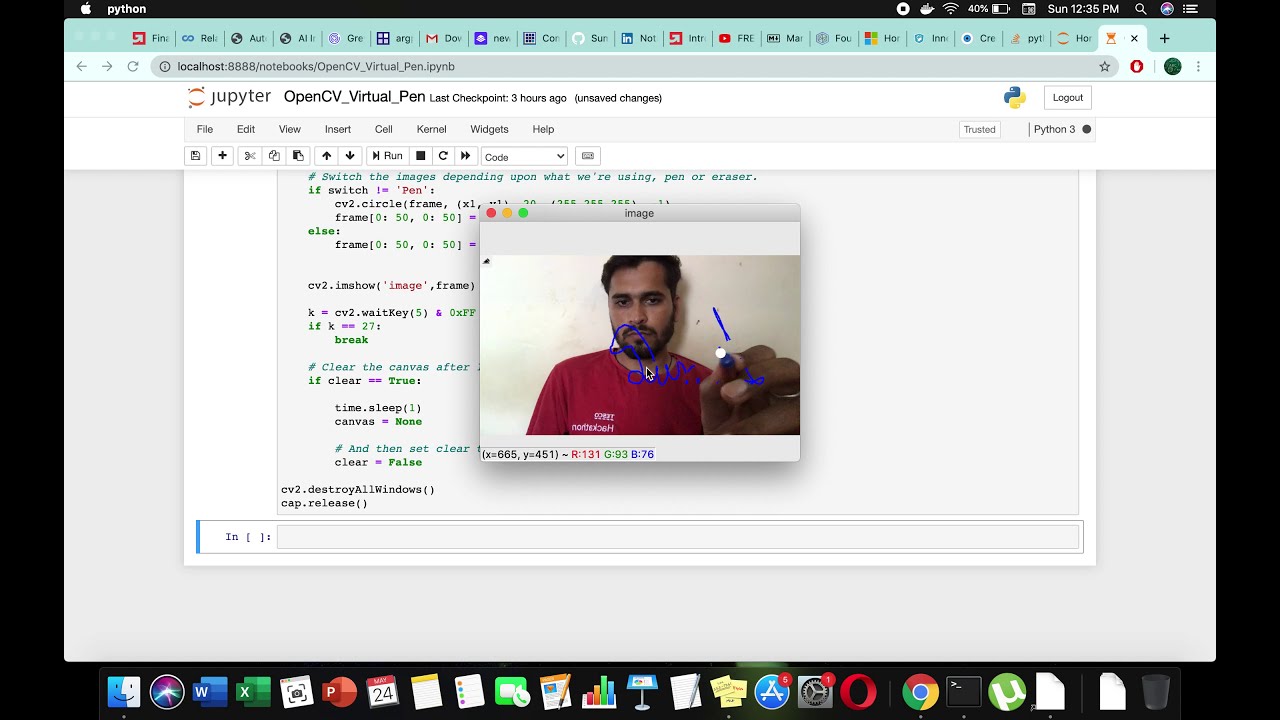Run the current cell
This screenshot has height=720, width=1280.
coord(387,156)
